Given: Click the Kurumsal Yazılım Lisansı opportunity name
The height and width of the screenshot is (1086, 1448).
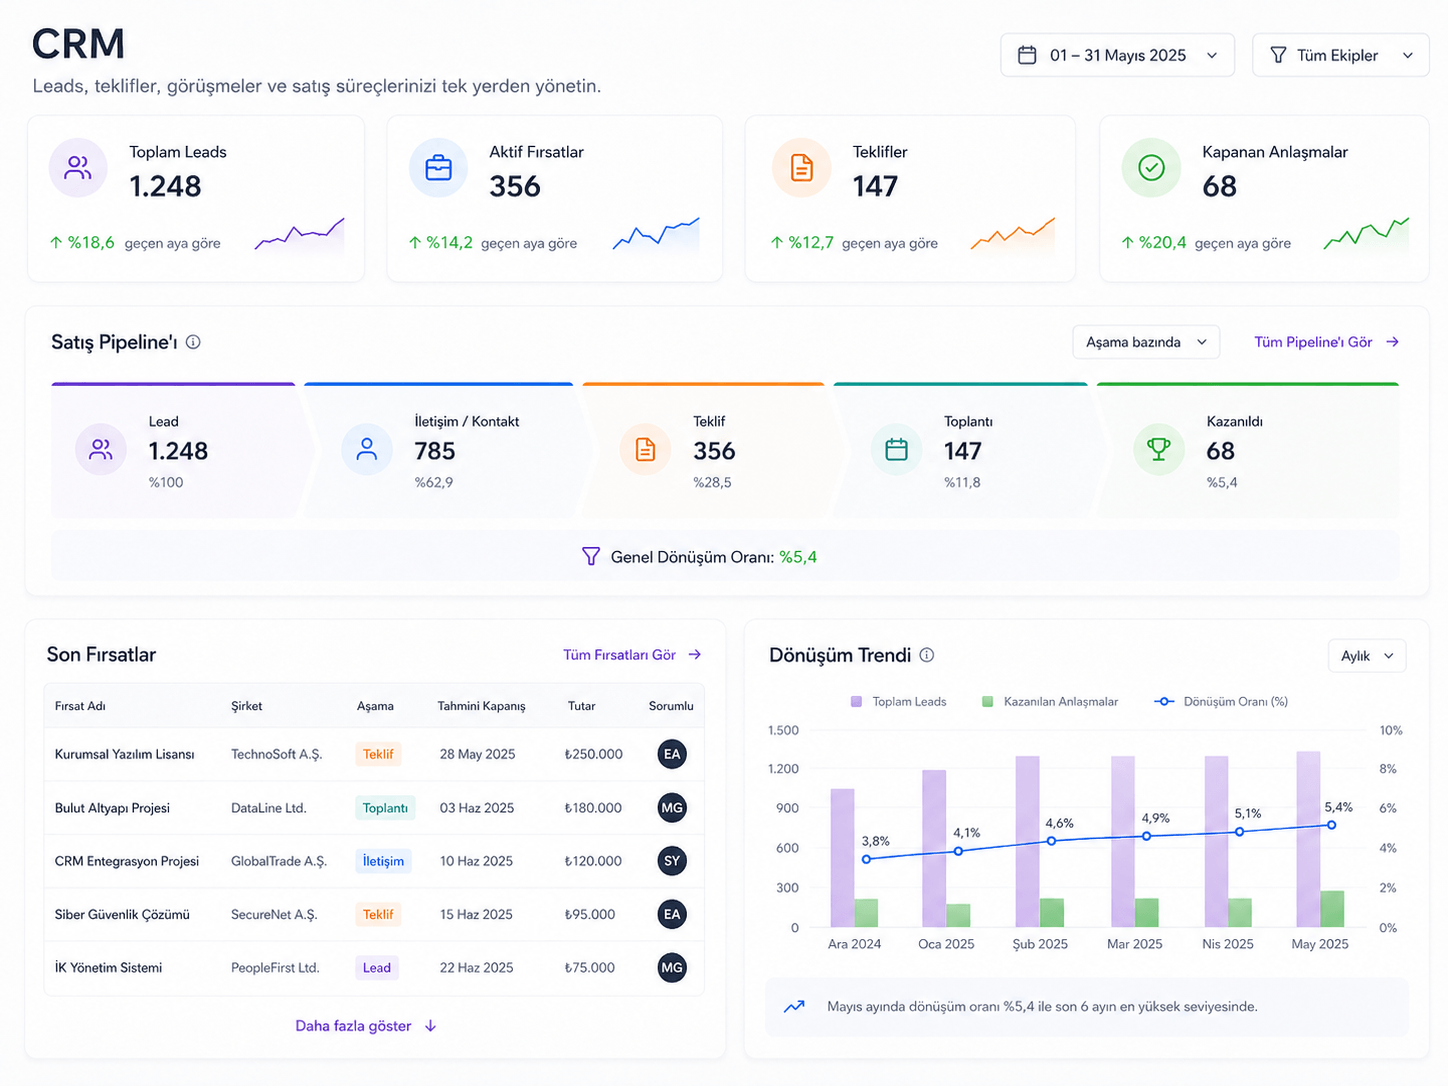Looking at the screenshot, I should (x=125, y=754).
